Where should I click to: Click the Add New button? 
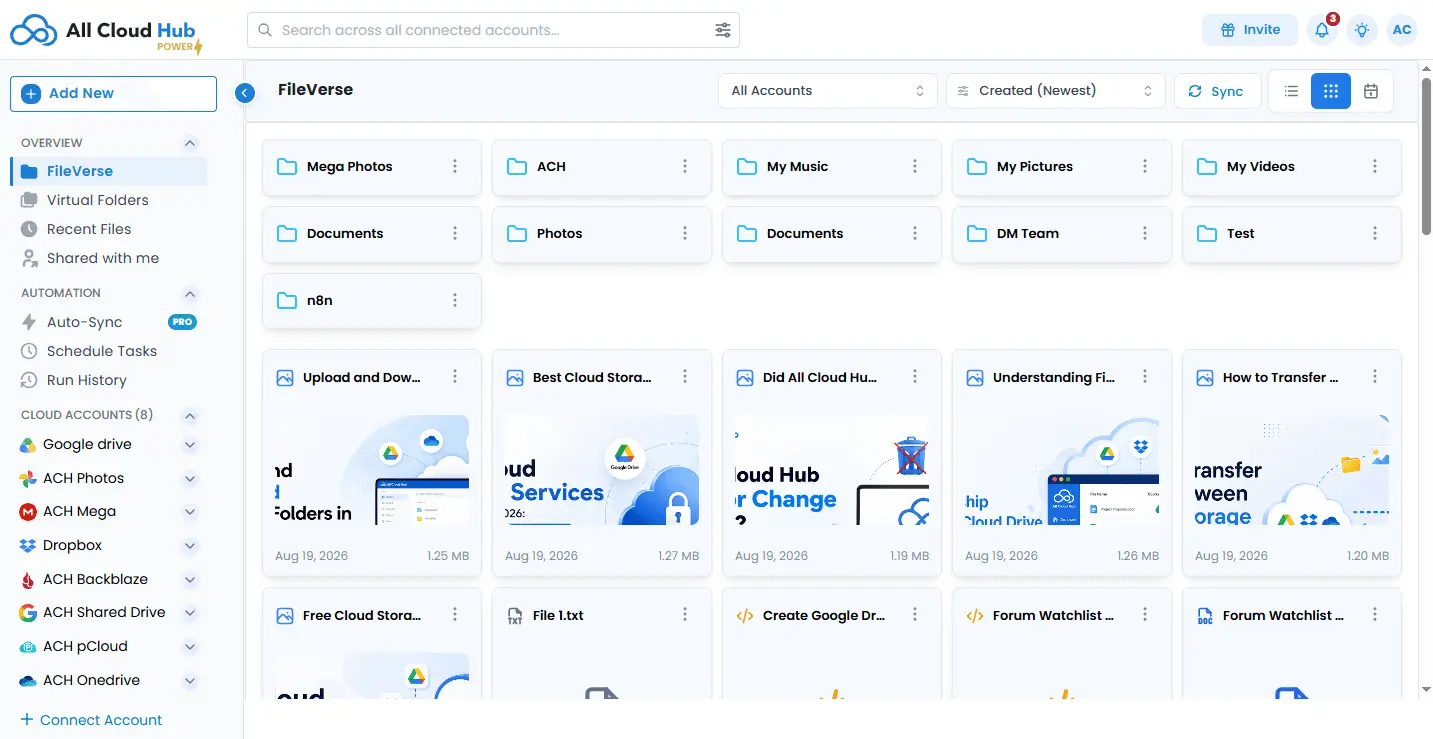(113, 93)
